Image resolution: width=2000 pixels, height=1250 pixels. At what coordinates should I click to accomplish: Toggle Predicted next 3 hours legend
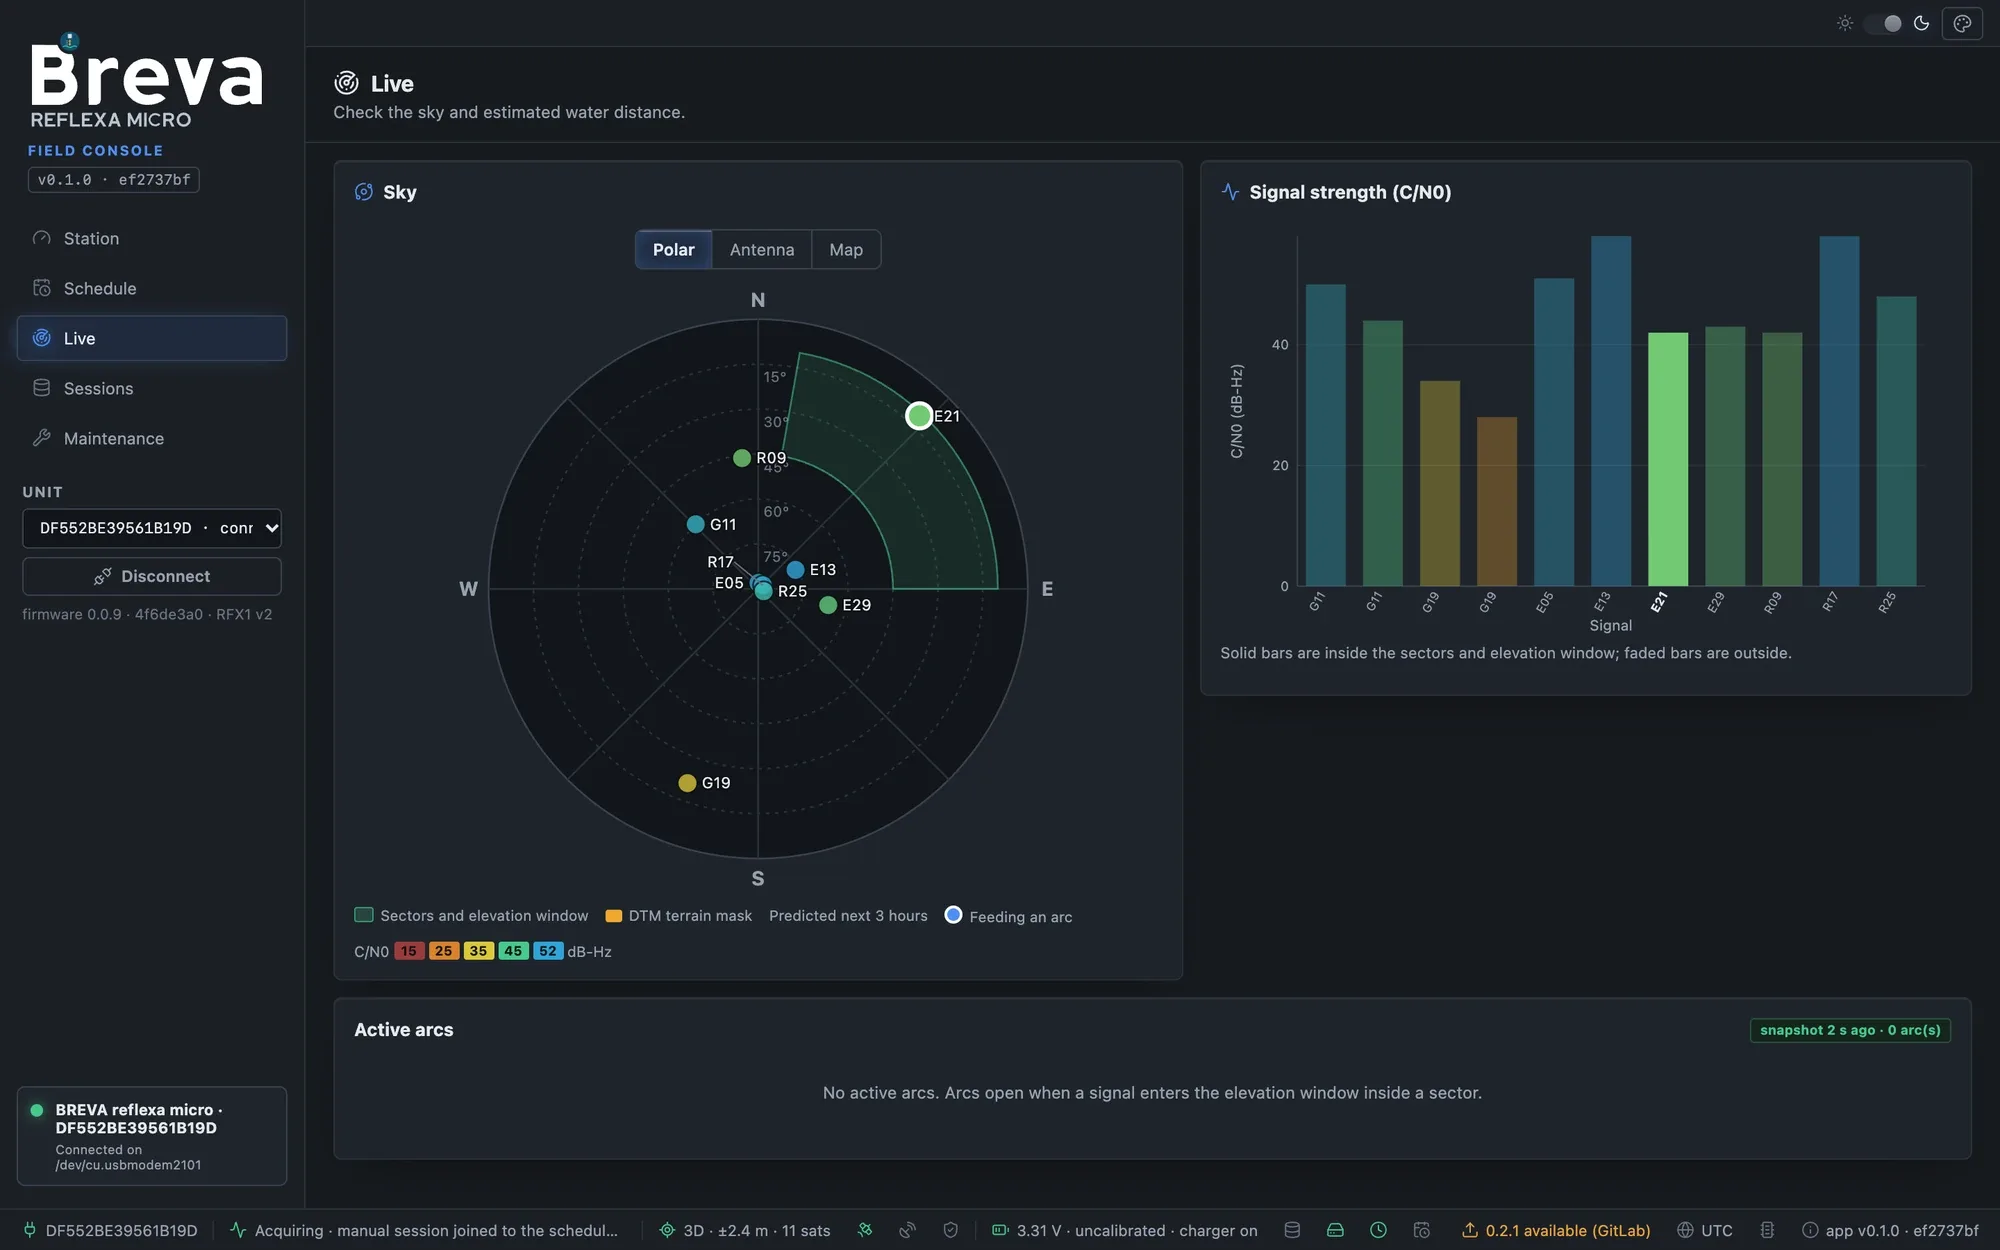click(848, 916)
